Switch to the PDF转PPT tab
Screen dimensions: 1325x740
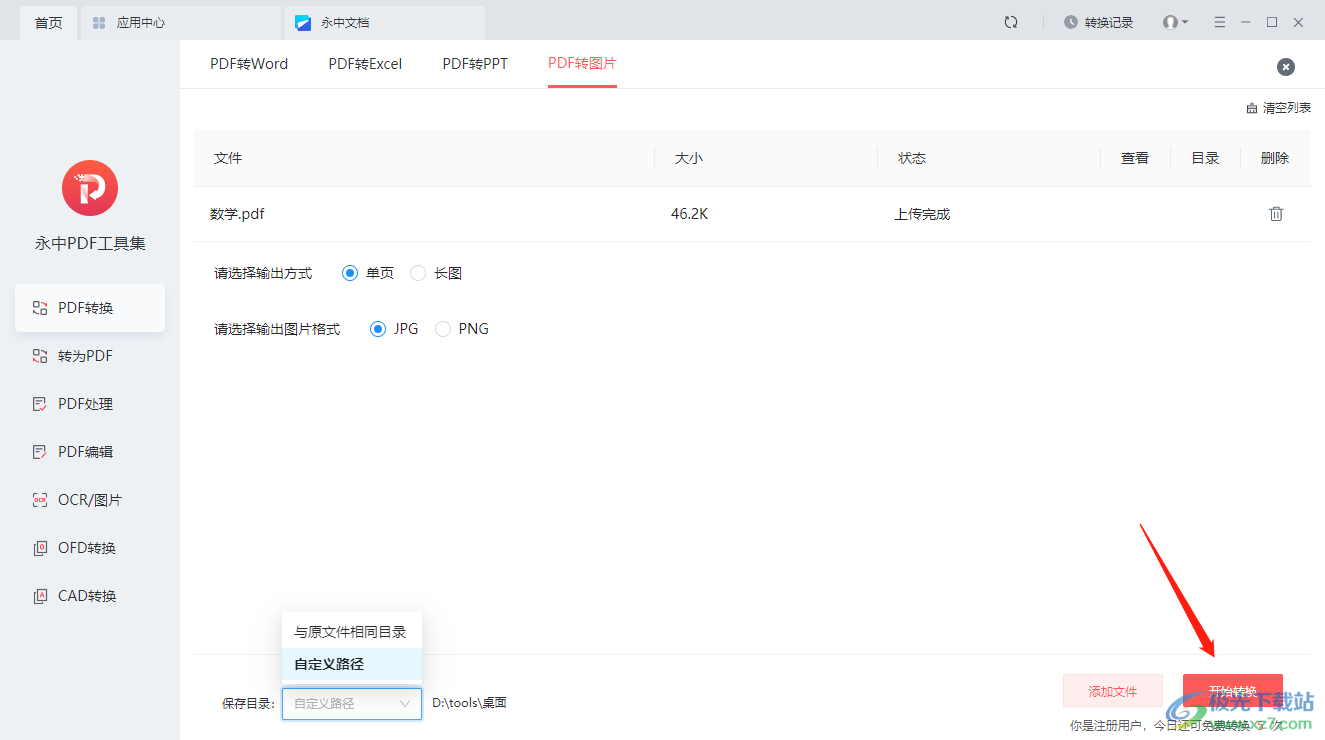click(x=475, y=64)
